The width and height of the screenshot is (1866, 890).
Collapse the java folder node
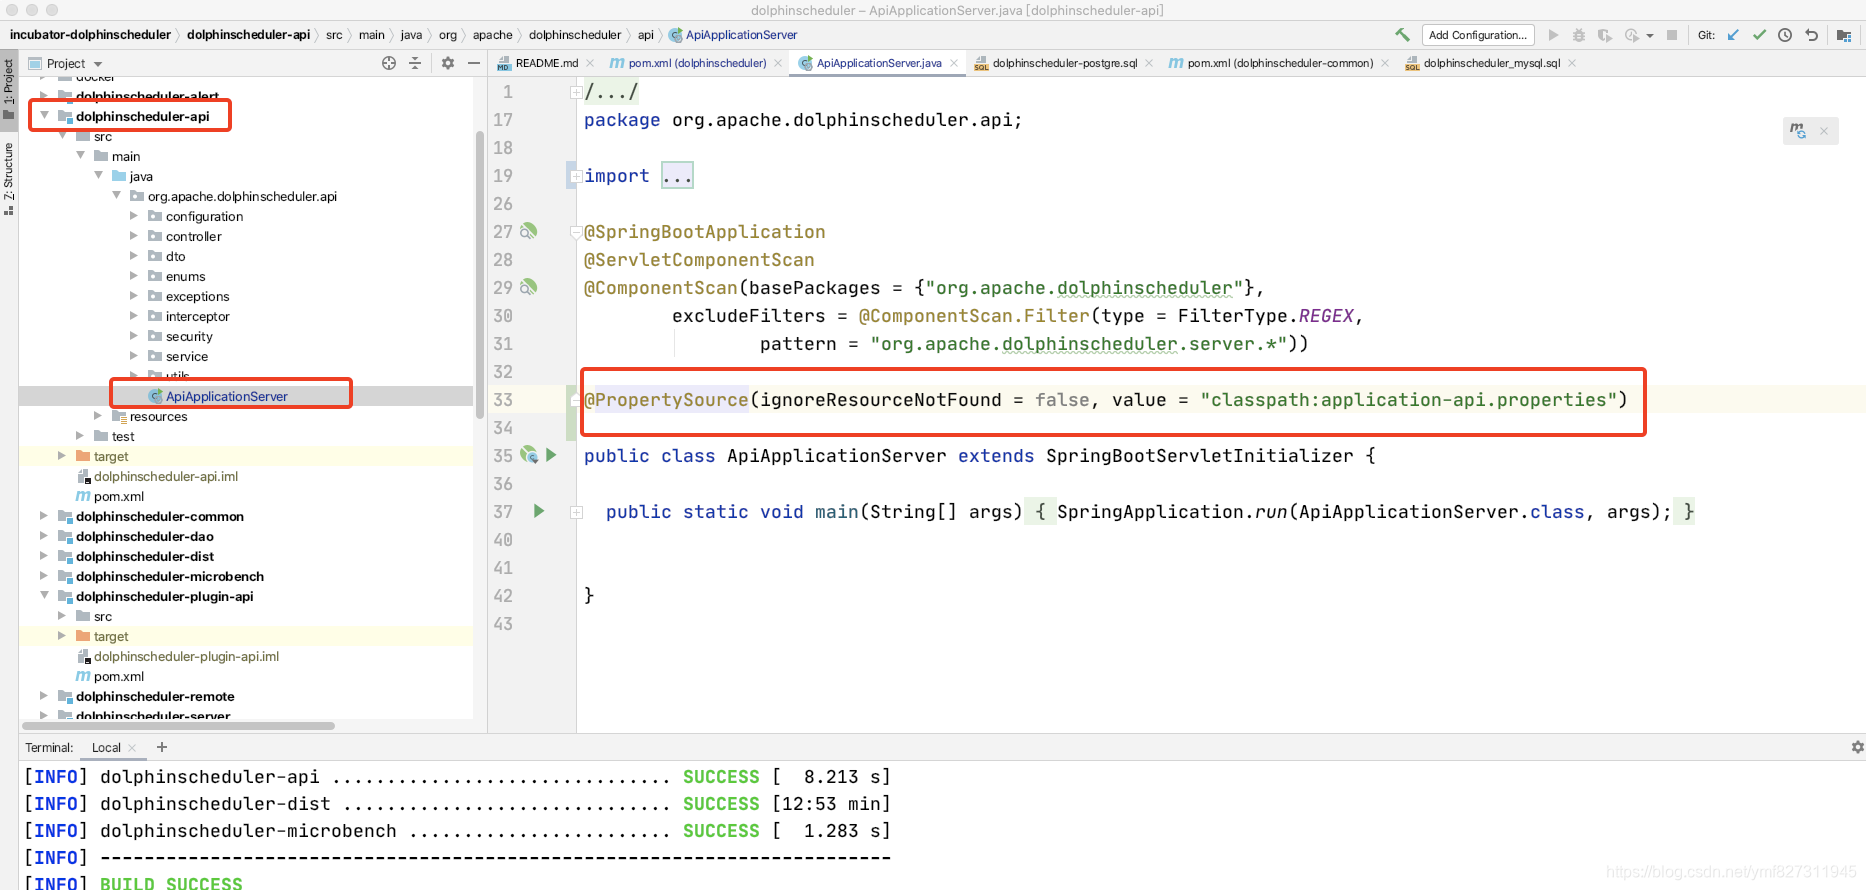(x=99, y=176)
